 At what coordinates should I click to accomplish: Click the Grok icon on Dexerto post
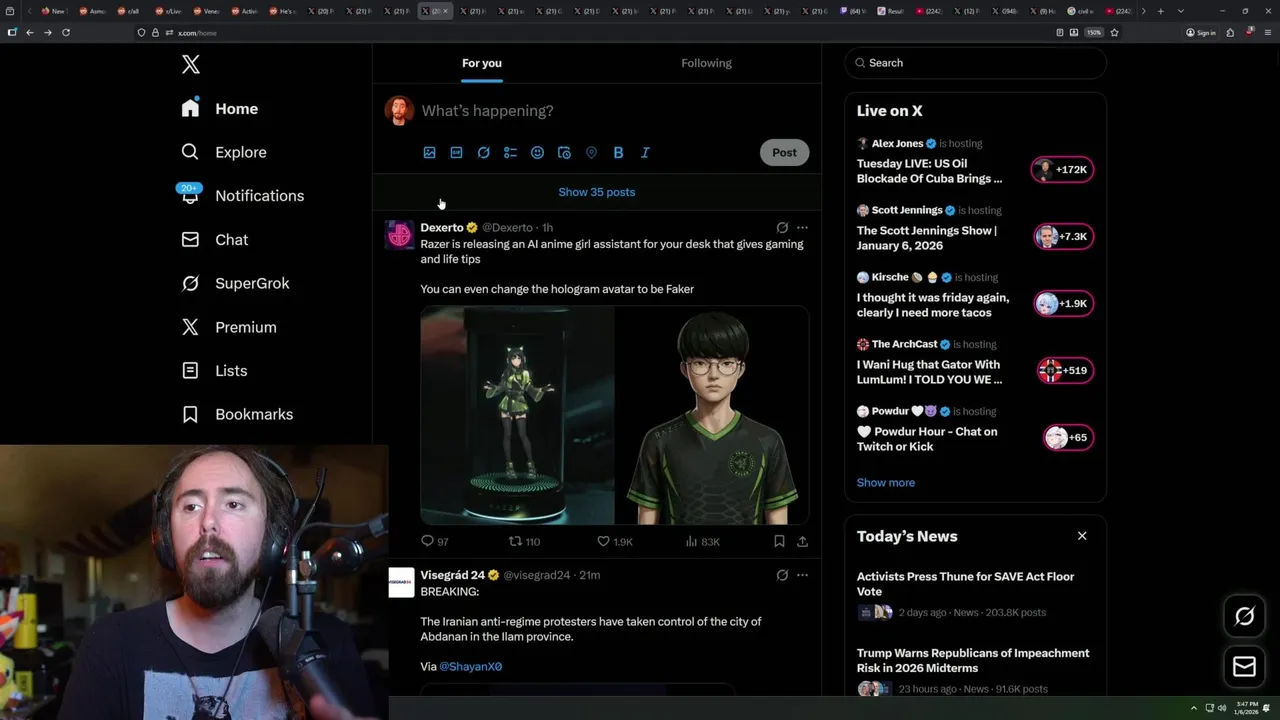pos(782,228)
